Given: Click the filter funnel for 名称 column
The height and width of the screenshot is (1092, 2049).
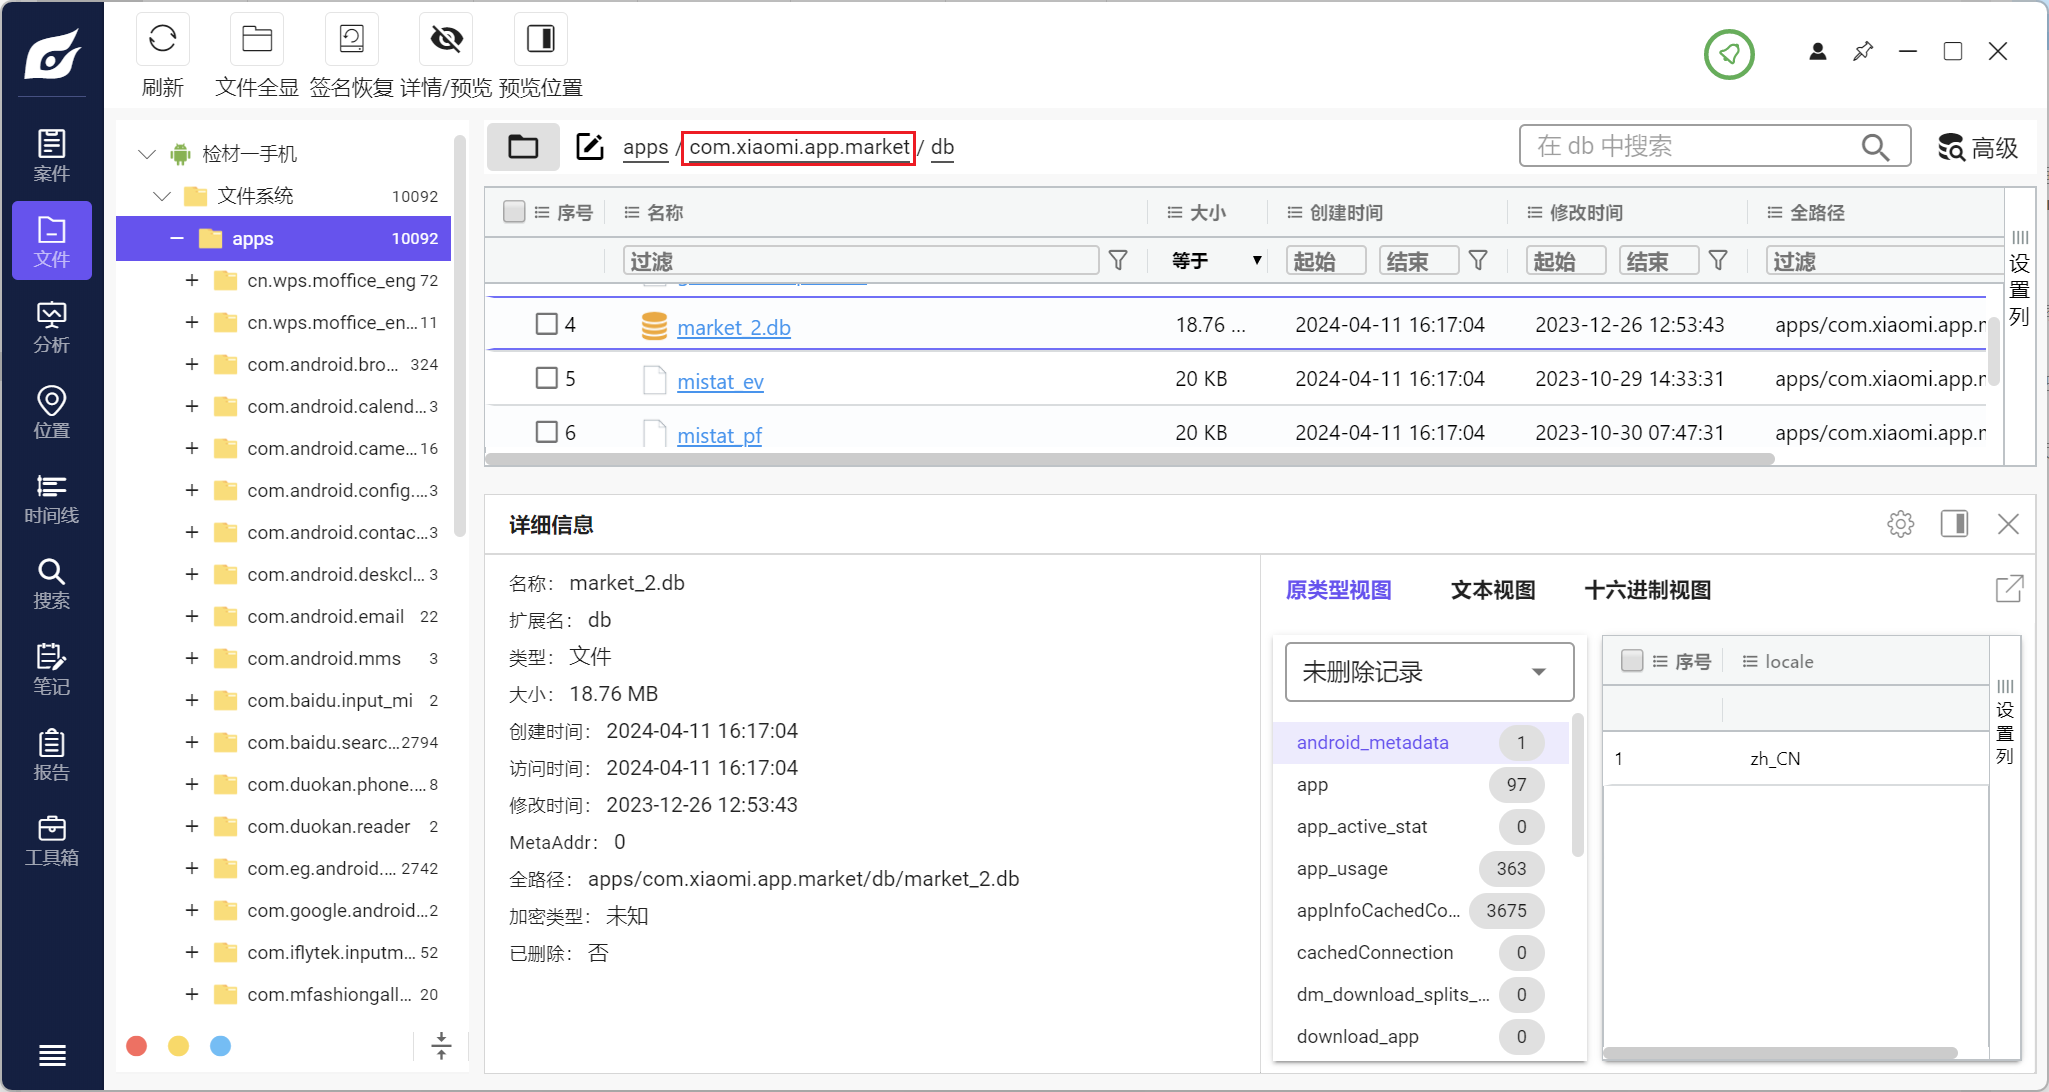Looking at the screenshot, I should point(1119,261).
